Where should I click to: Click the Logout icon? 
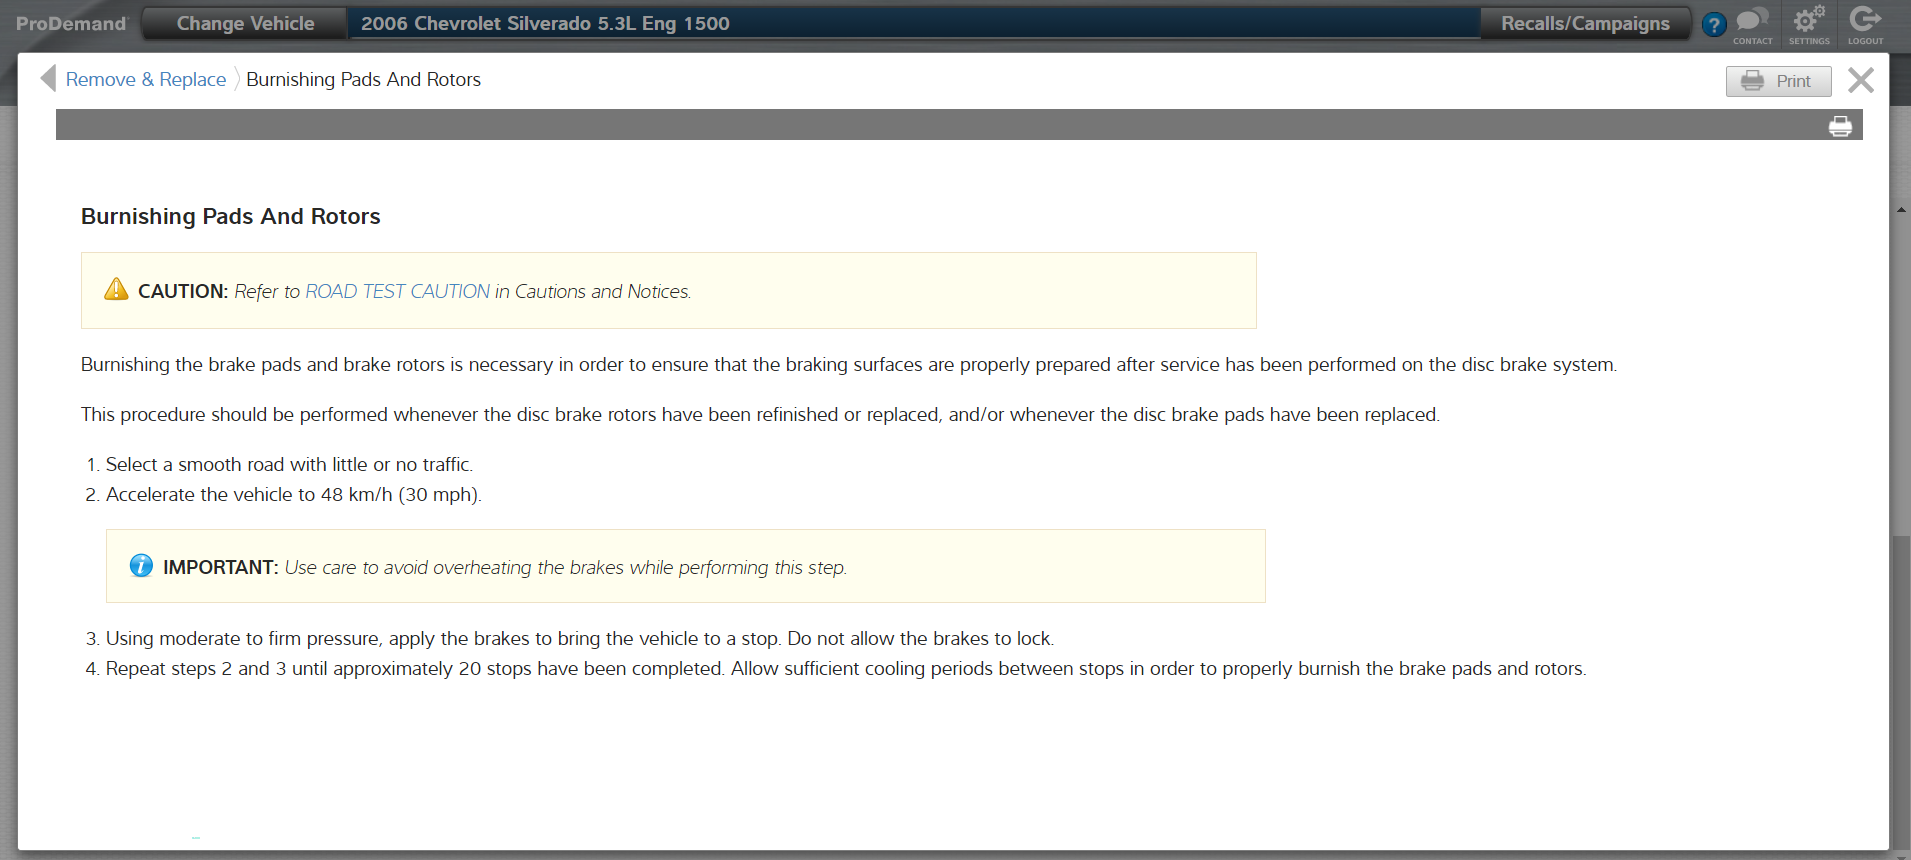pos(1865,23)
